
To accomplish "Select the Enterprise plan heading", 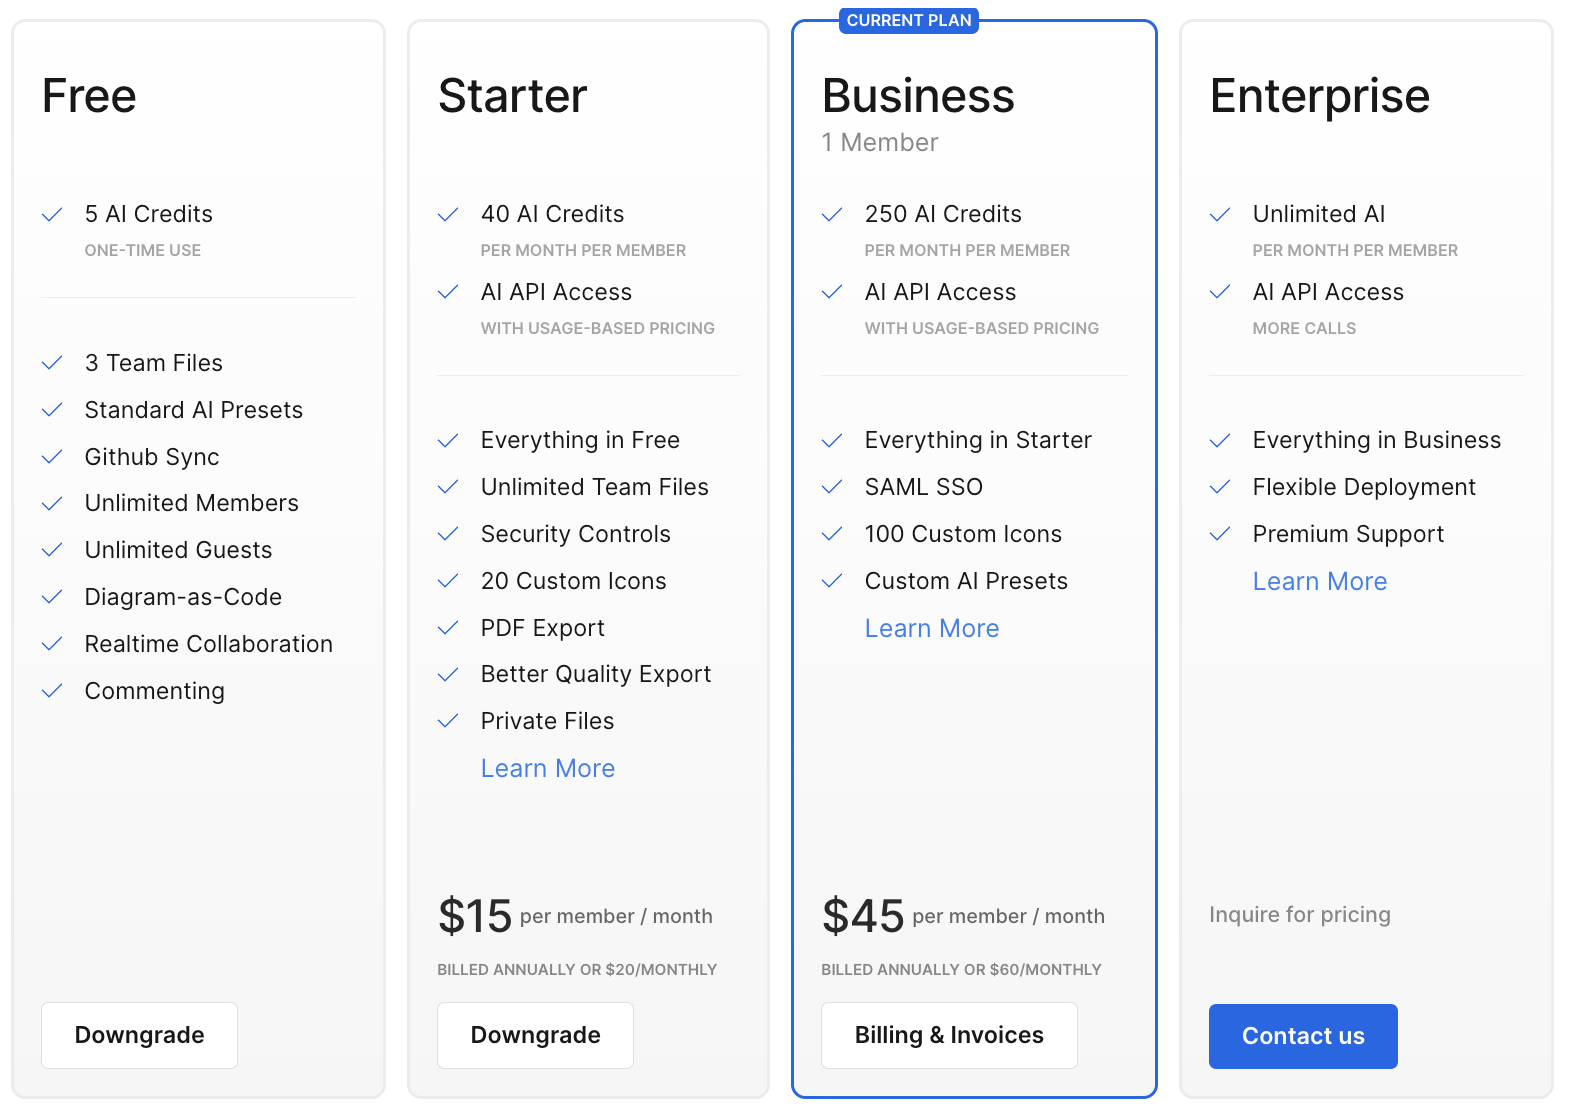I will point(1320,97).
